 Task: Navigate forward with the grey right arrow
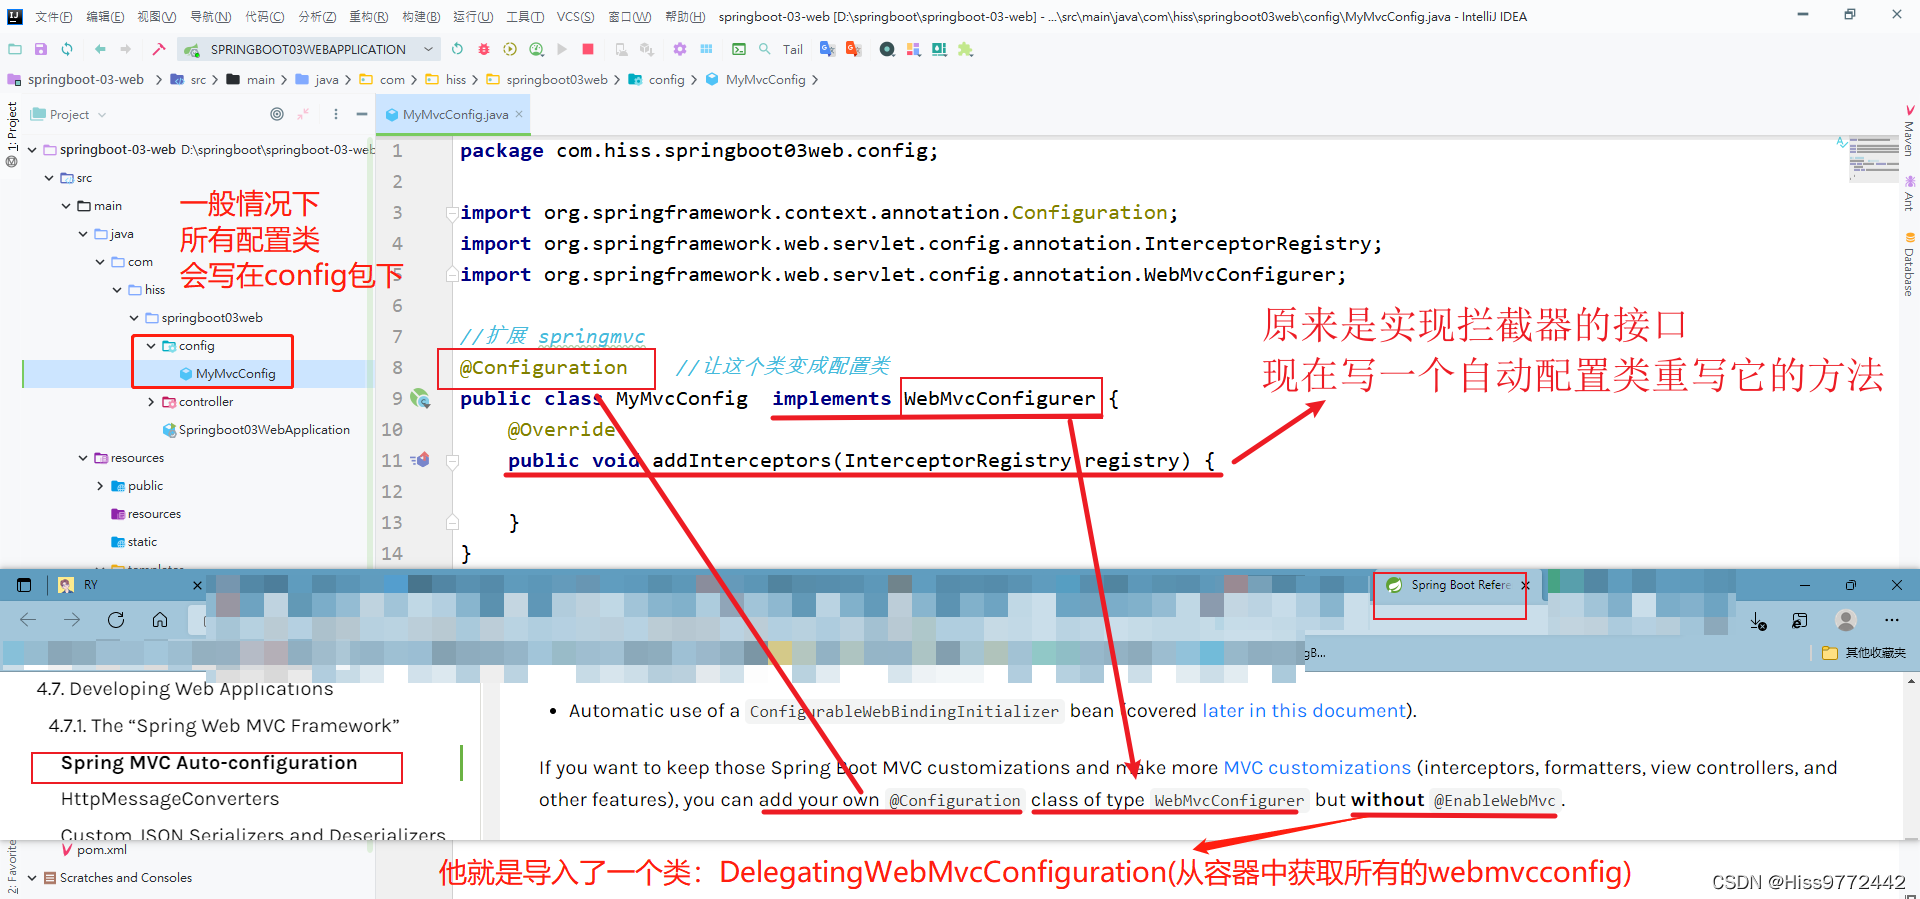click(x=126, y=49)
